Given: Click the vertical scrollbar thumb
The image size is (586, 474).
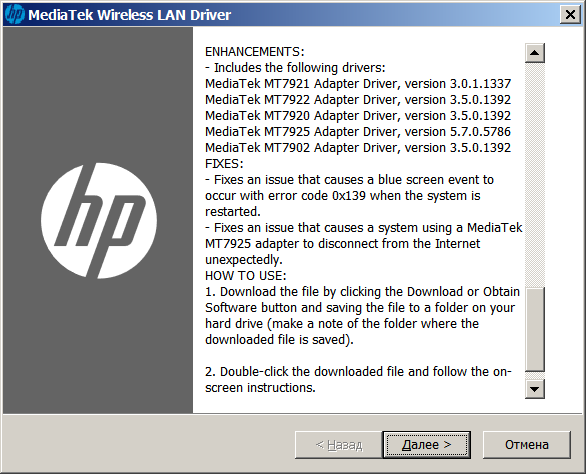Looking at the screenshot, I should pos(534,329).
